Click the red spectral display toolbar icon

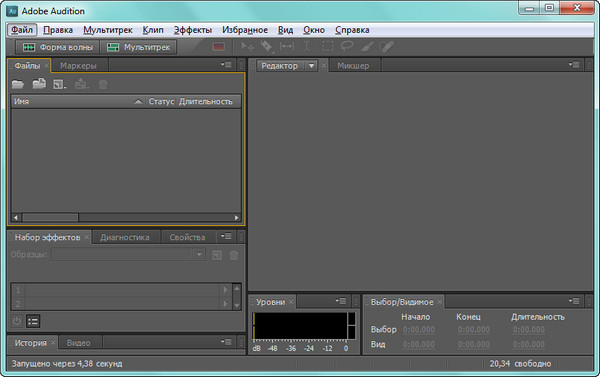(x=218, y=47)
